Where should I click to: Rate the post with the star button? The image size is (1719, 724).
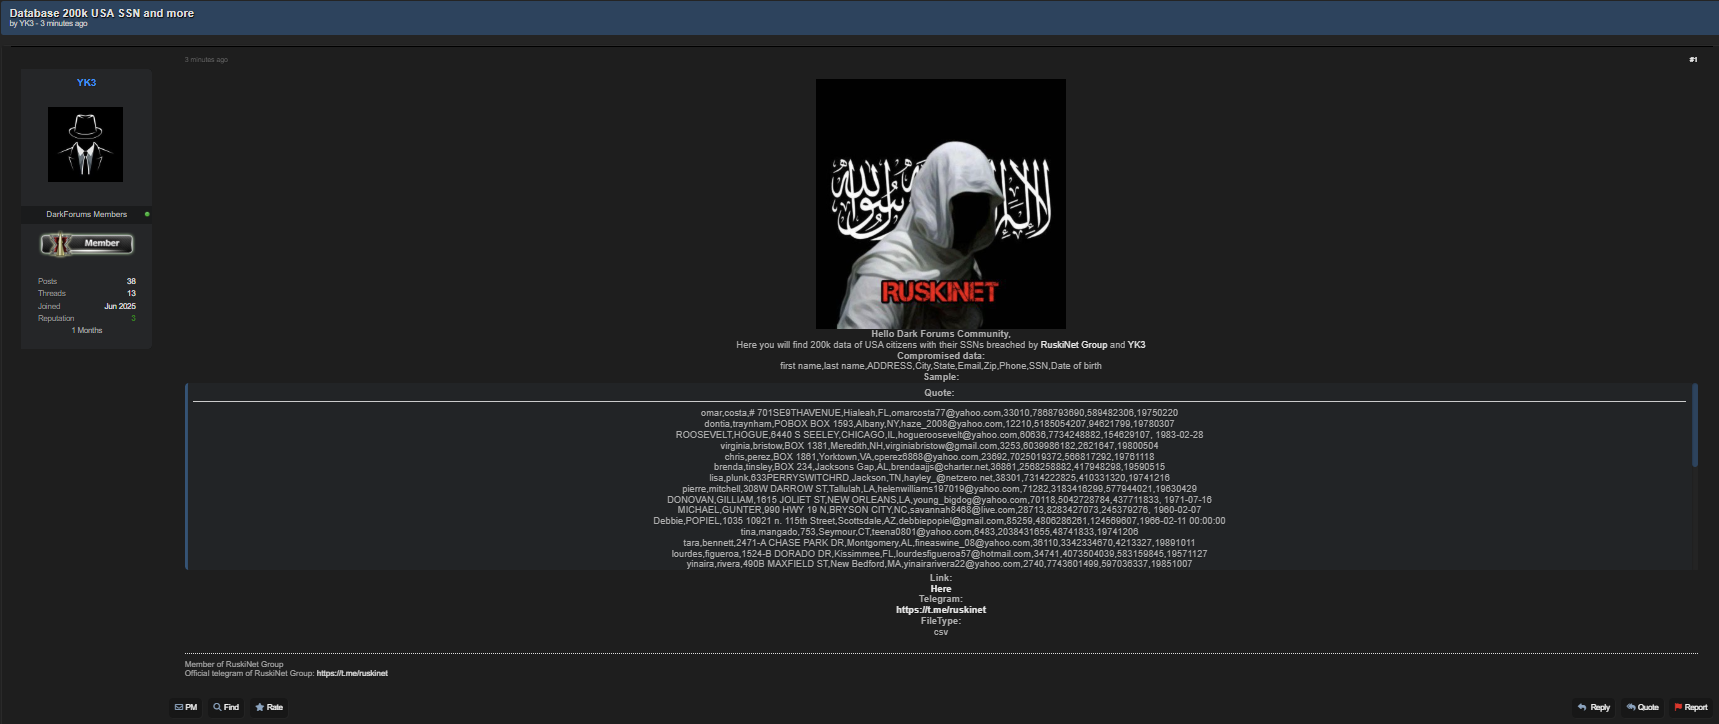[x=269, y=707]
